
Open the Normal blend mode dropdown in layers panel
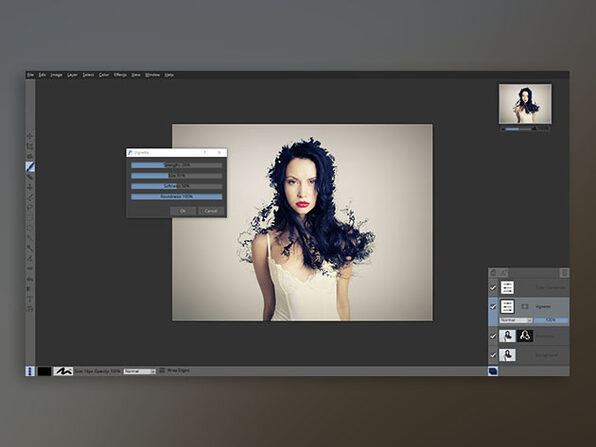tap(516, 320)
